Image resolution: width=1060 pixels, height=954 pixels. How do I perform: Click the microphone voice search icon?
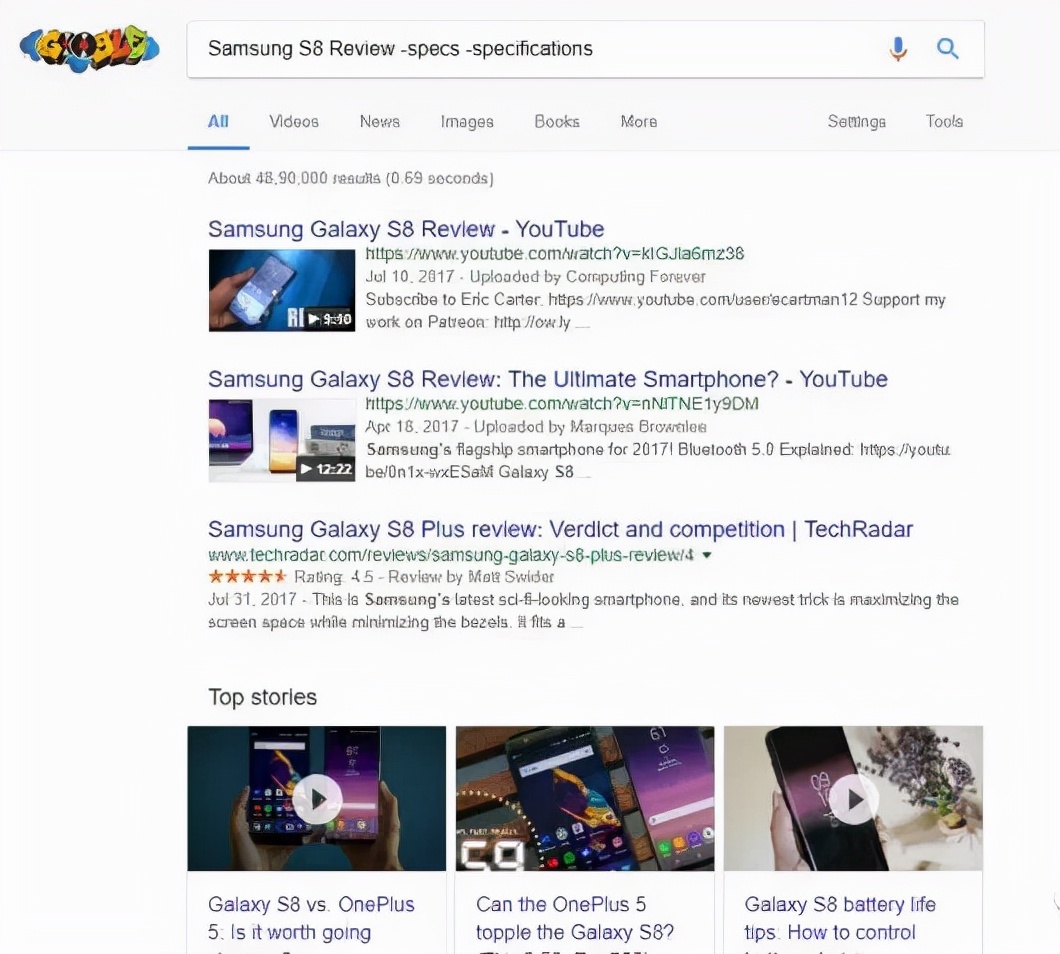coord(898,49)
